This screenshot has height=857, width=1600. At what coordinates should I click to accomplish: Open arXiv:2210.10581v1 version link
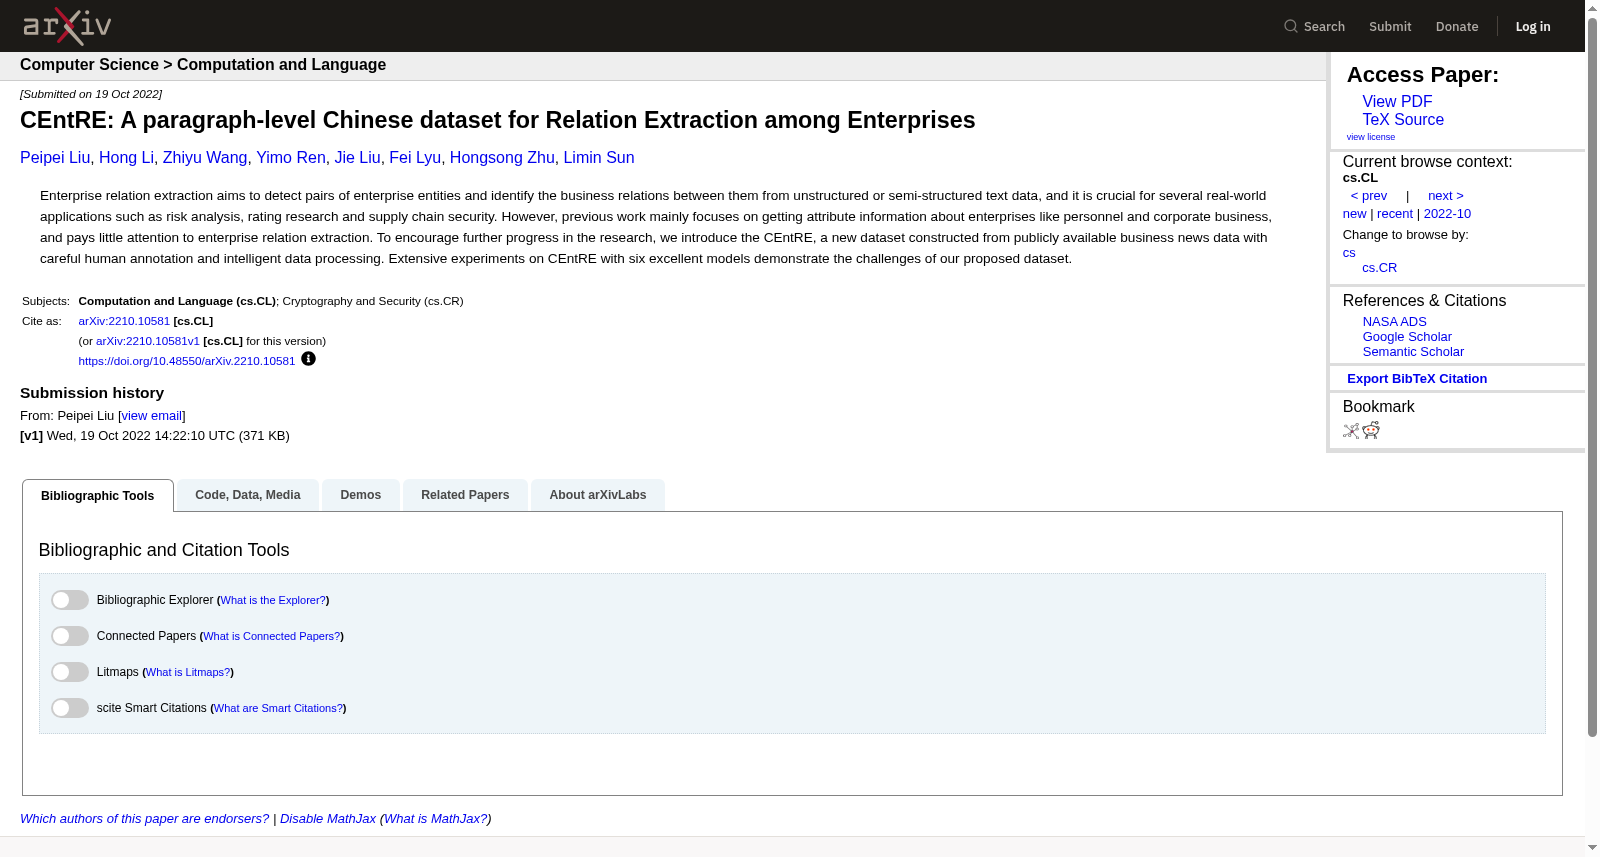point(148,342)
